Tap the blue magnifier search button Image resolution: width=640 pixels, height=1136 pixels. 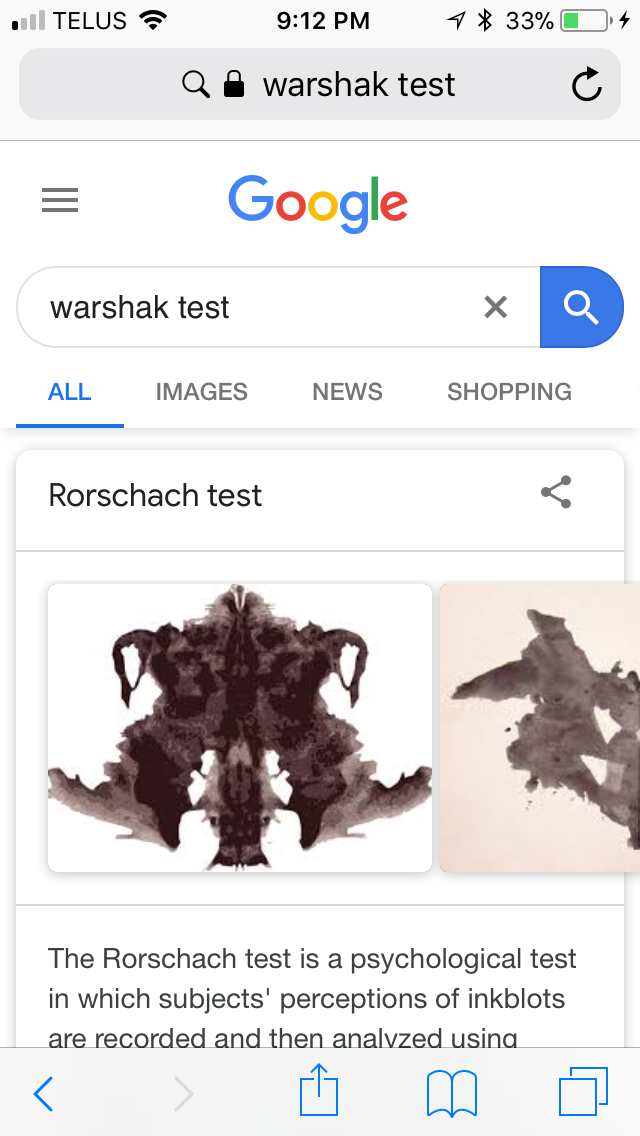point(581,307)
